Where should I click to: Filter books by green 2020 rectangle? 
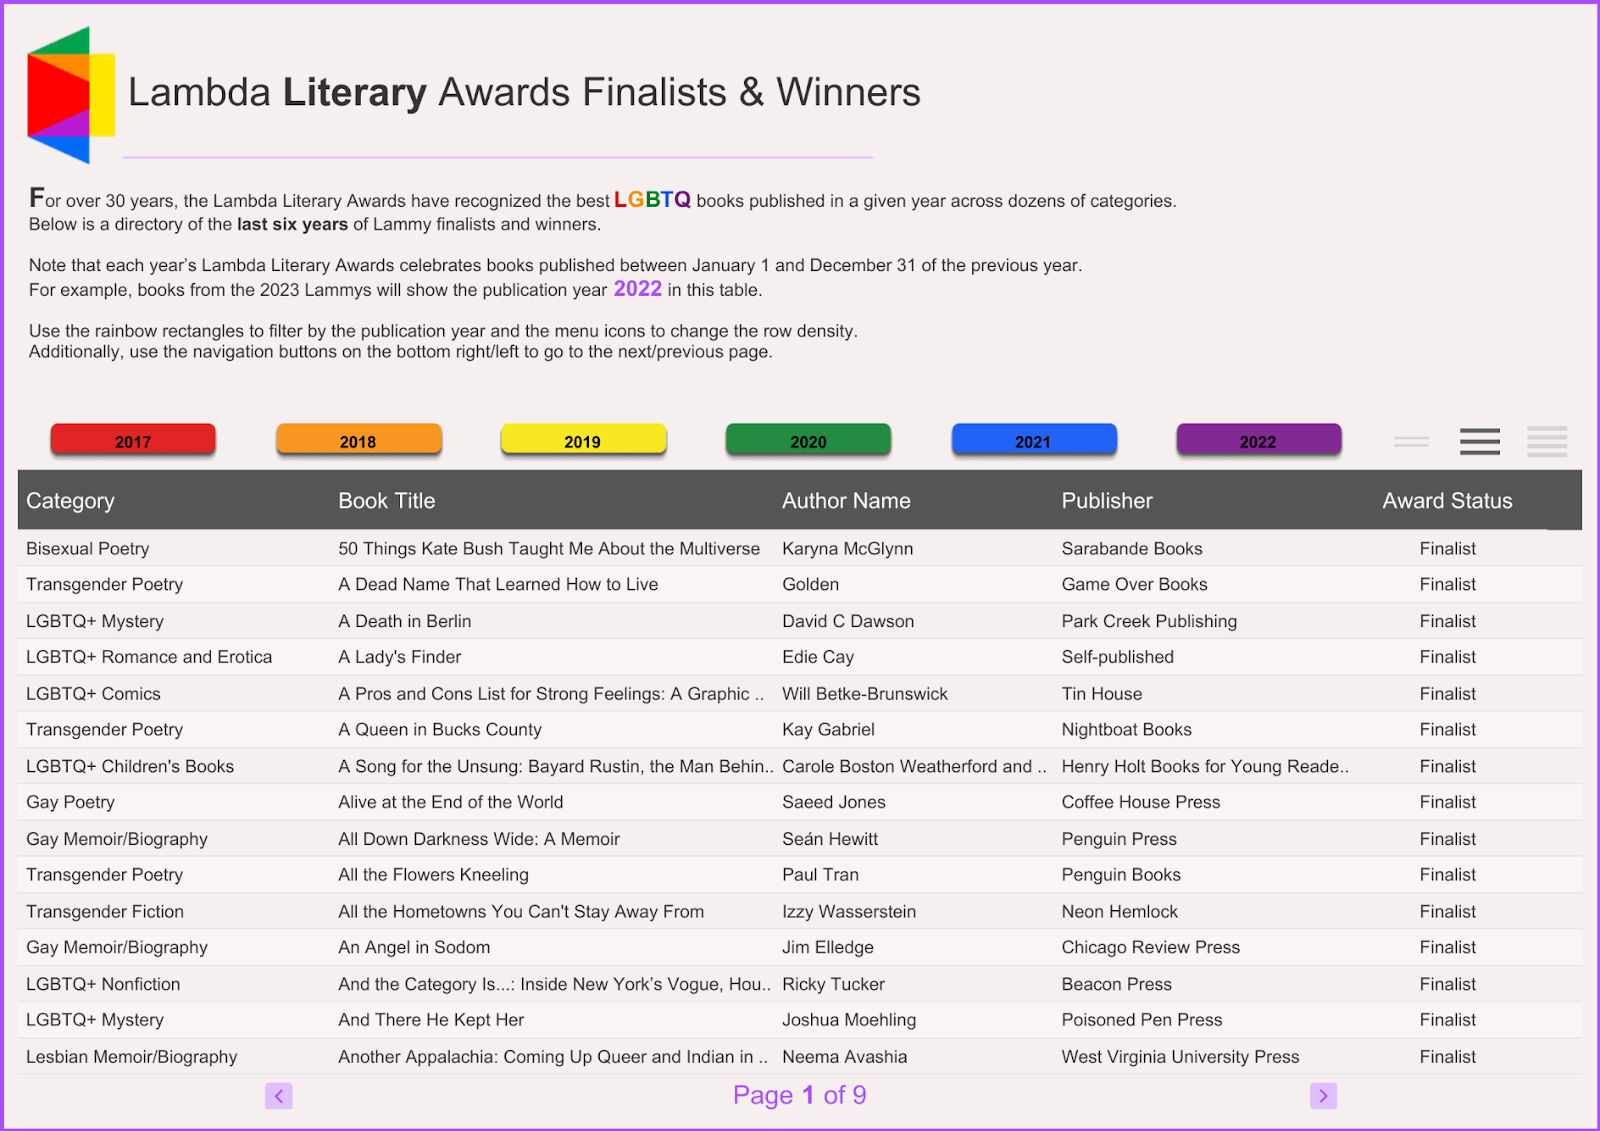(x=808, y=440)
